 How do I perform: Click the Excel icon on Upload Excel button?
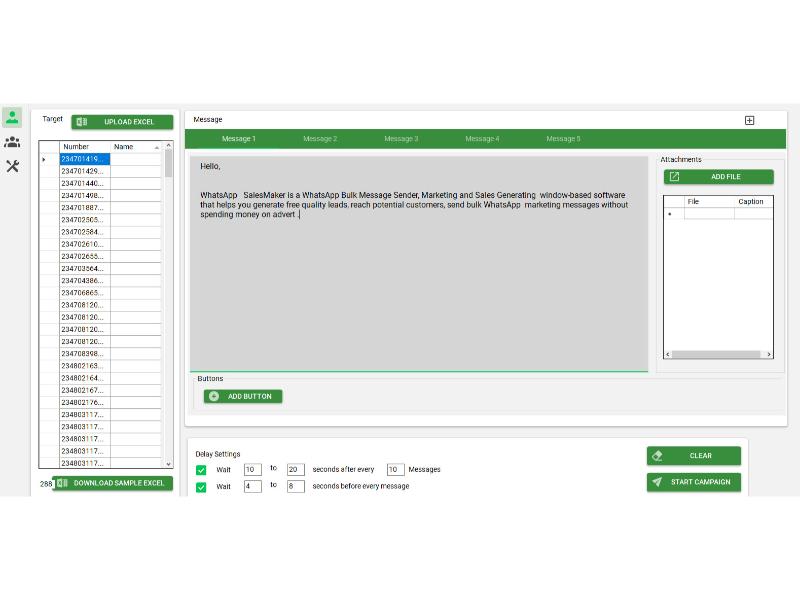(x=82, y=121)
